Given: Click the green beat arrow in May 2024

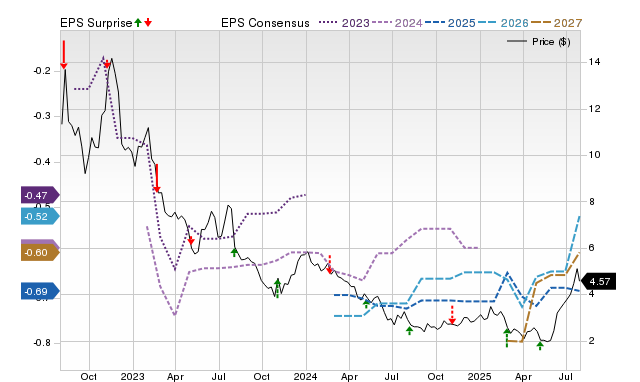Looking at the screenshot, I should pos(367,303).
